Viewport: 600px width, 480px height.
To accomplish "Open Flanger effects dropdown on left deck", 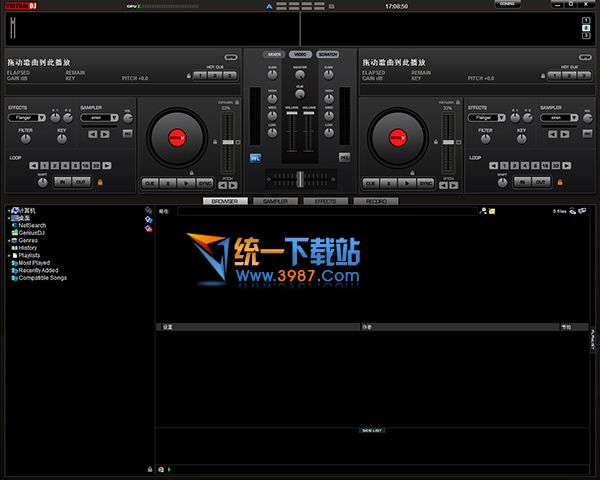I will [24, 117].
